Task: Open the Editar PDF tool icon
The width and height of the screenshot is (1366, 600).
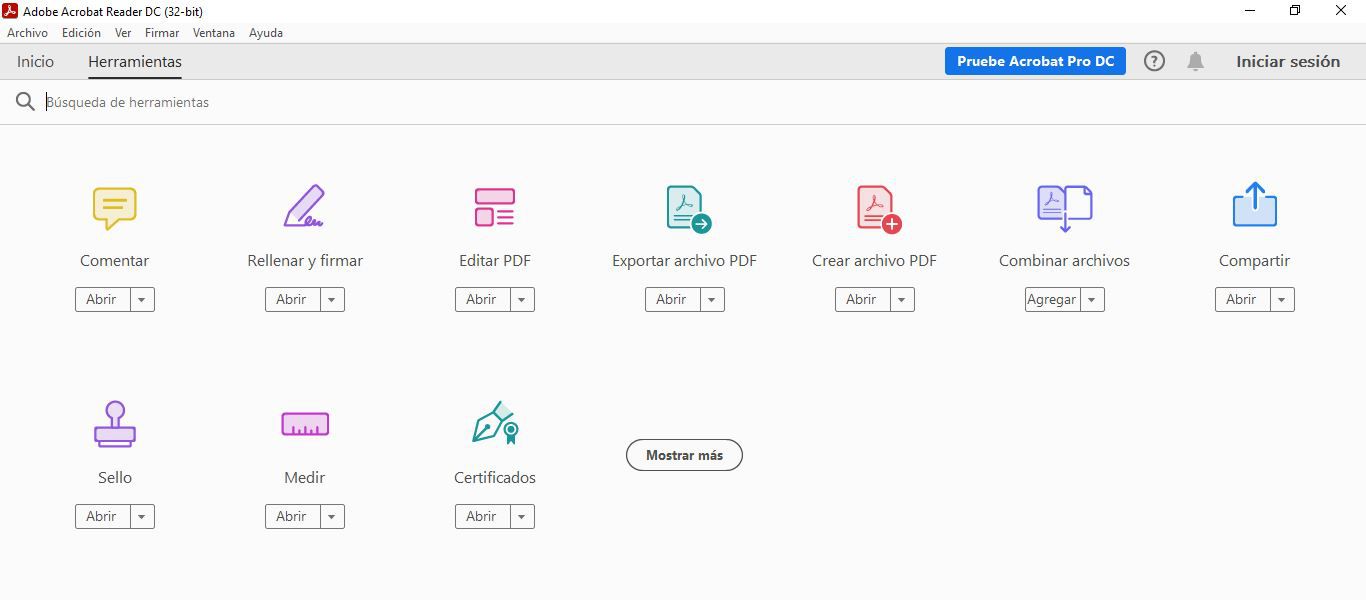Action: (494, 207)
